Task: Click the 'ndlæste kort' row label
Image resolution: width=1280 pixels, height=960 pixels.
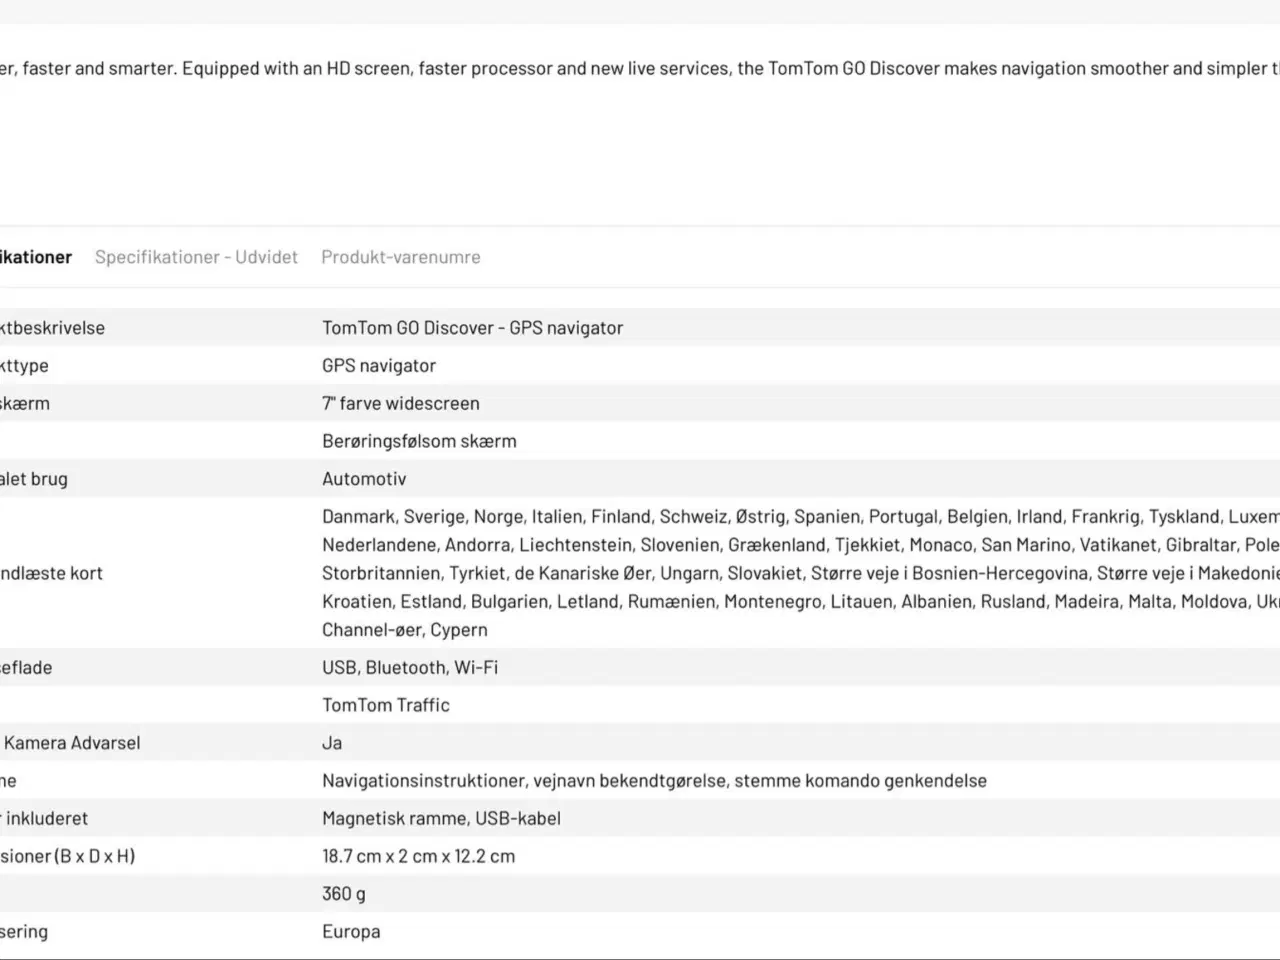Action: [51, 573]
